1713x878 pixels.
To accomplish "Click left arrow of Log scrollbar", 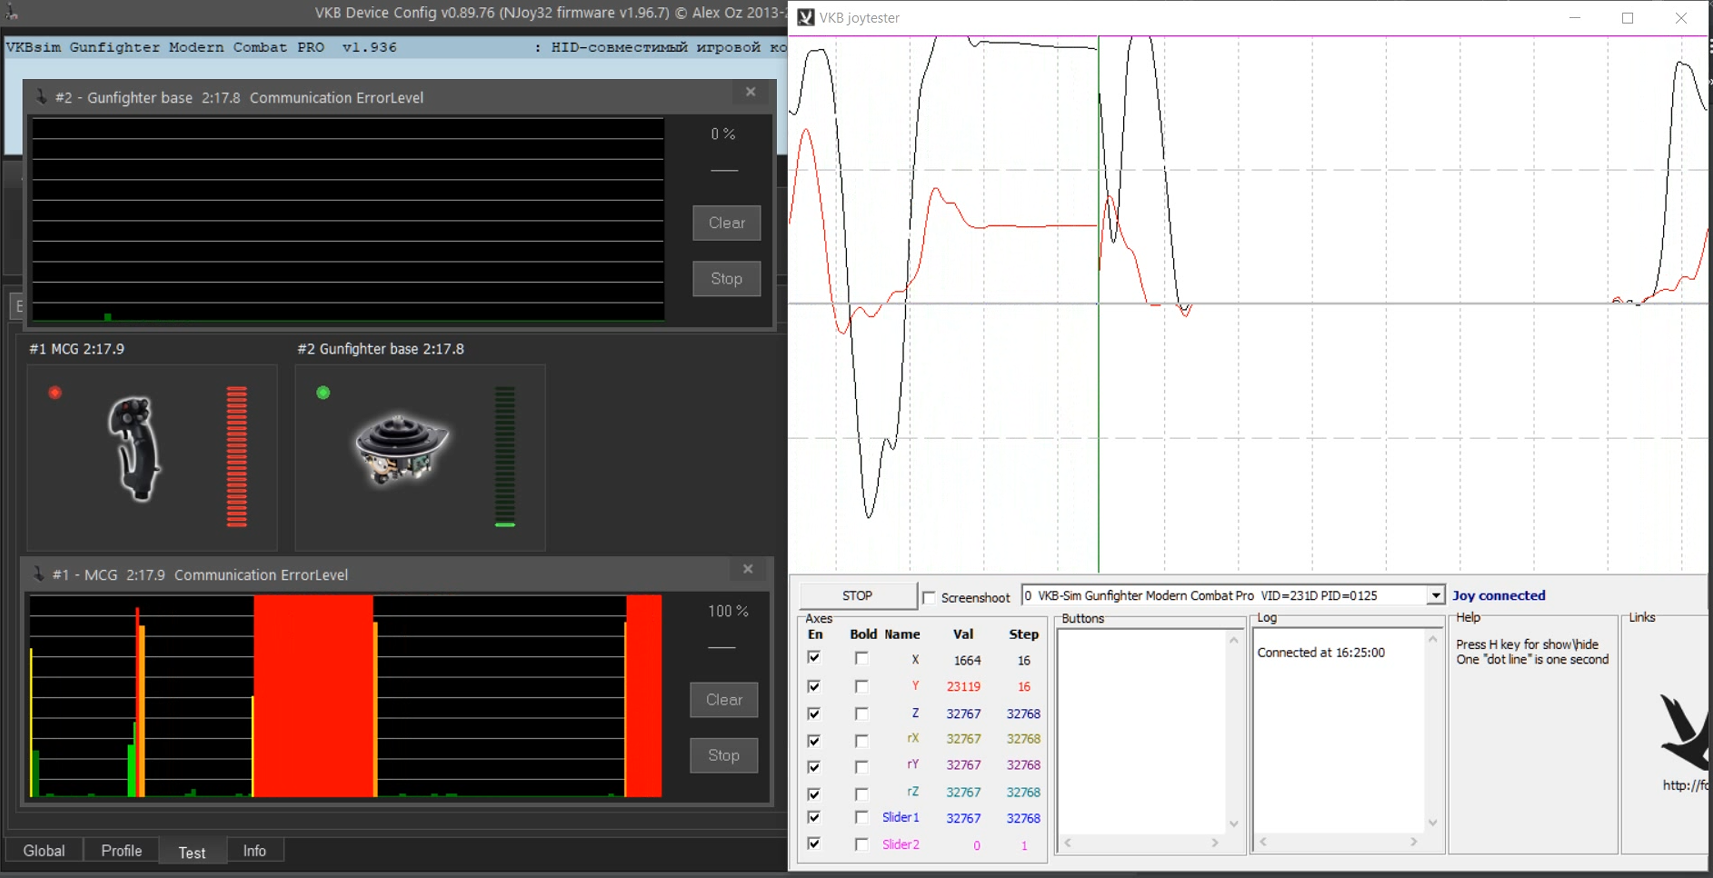I will coord(1264,842).
